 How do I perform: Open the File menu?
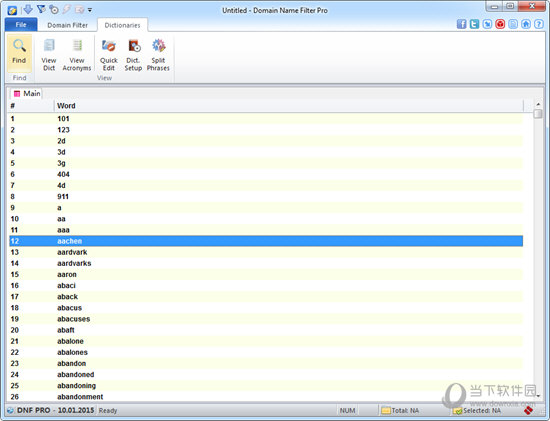point(21,25)
